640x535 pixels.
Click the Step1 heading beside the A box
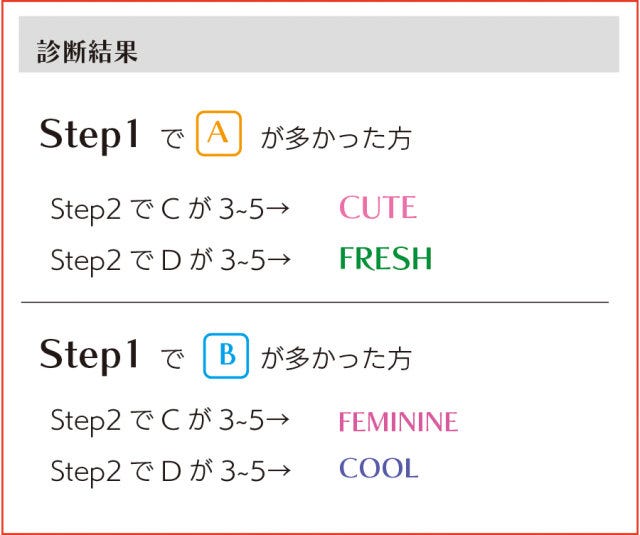(89, 136)
